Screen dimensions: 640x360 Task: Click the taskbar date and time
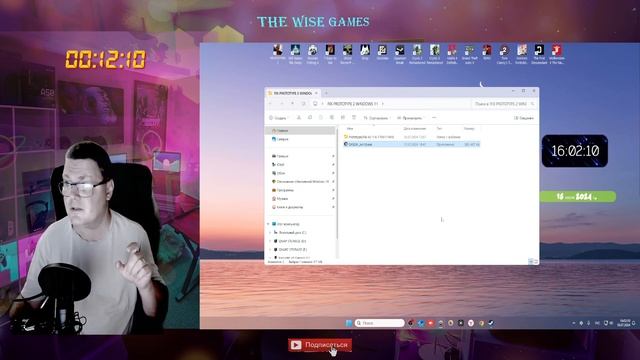pos(625,323)
